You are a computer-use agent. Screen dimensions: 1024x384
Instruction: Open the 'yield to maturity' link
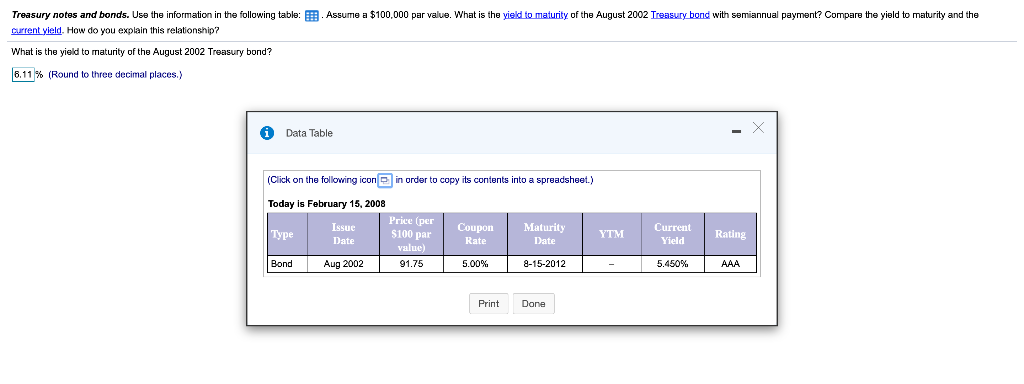point(536,14)
